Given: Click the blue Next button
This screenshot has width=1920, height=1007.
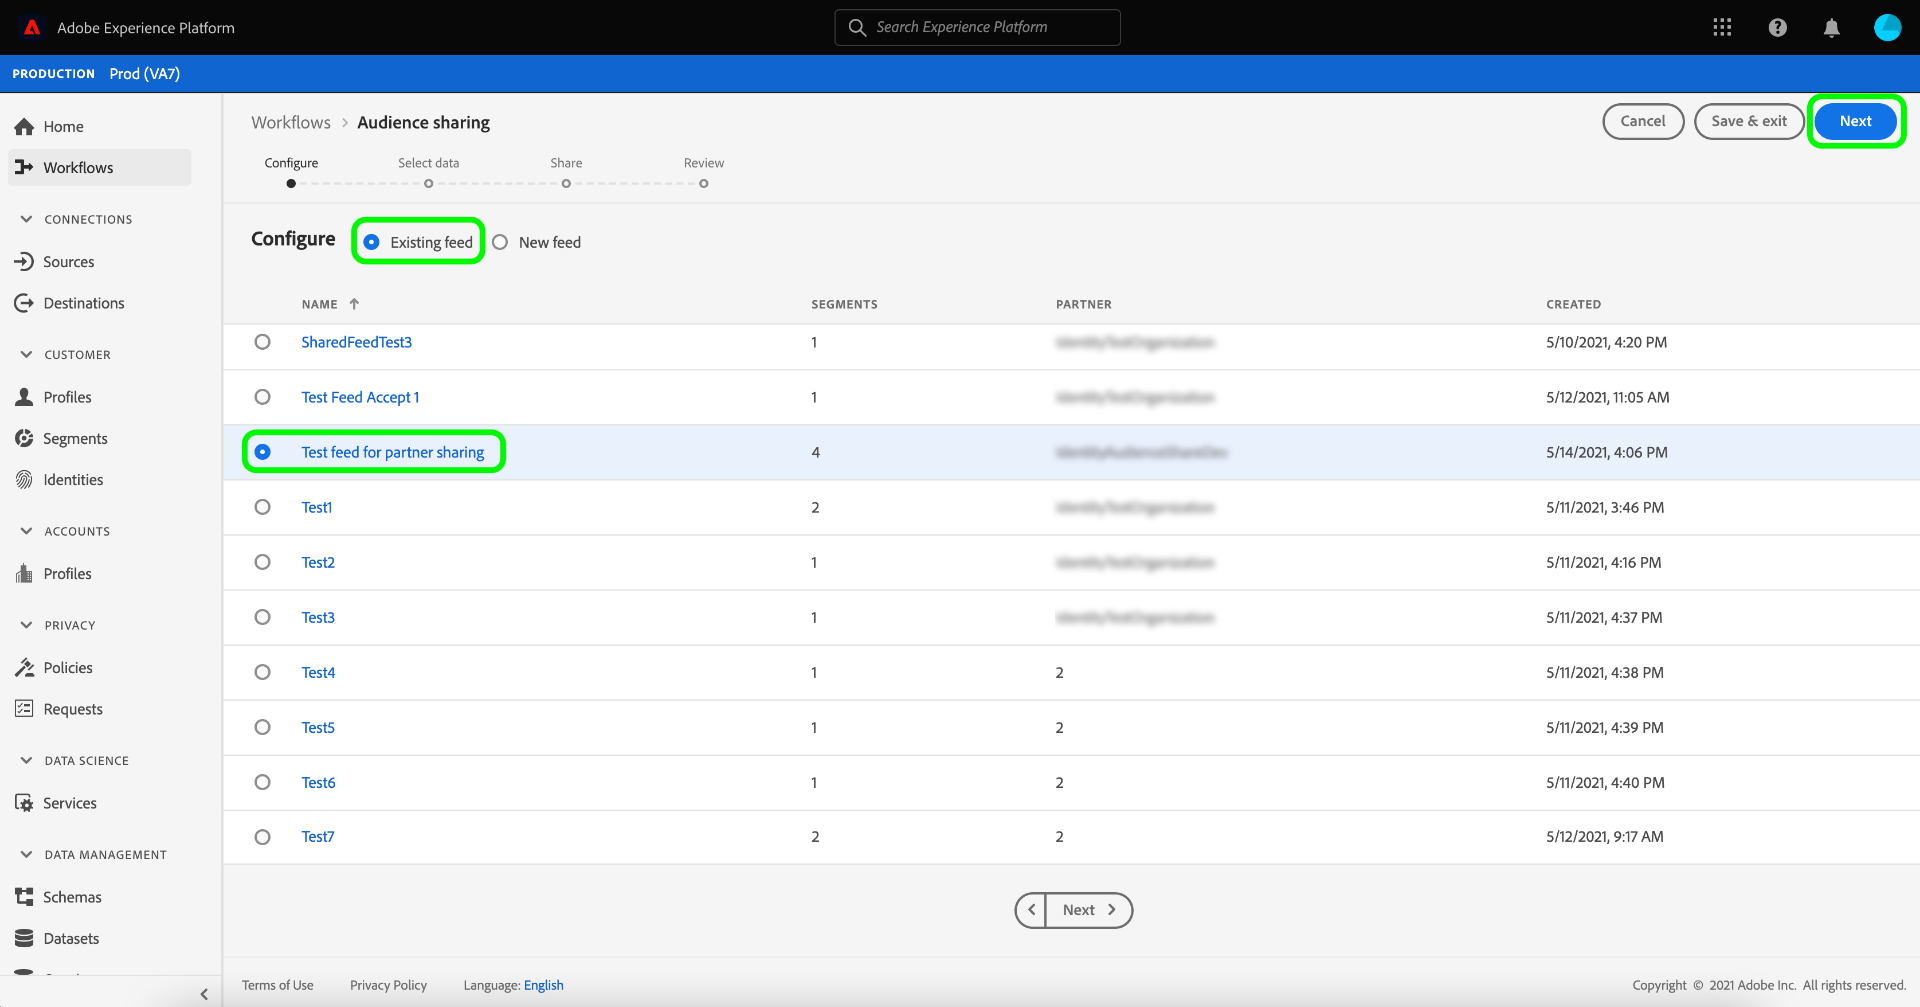Looking at the screenshot, I should (x=1855, y=121).
